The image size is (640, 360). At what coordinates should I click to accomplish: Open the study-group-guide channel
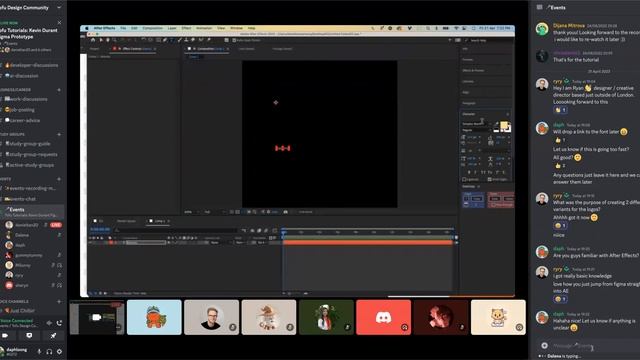tap(27, 144)
